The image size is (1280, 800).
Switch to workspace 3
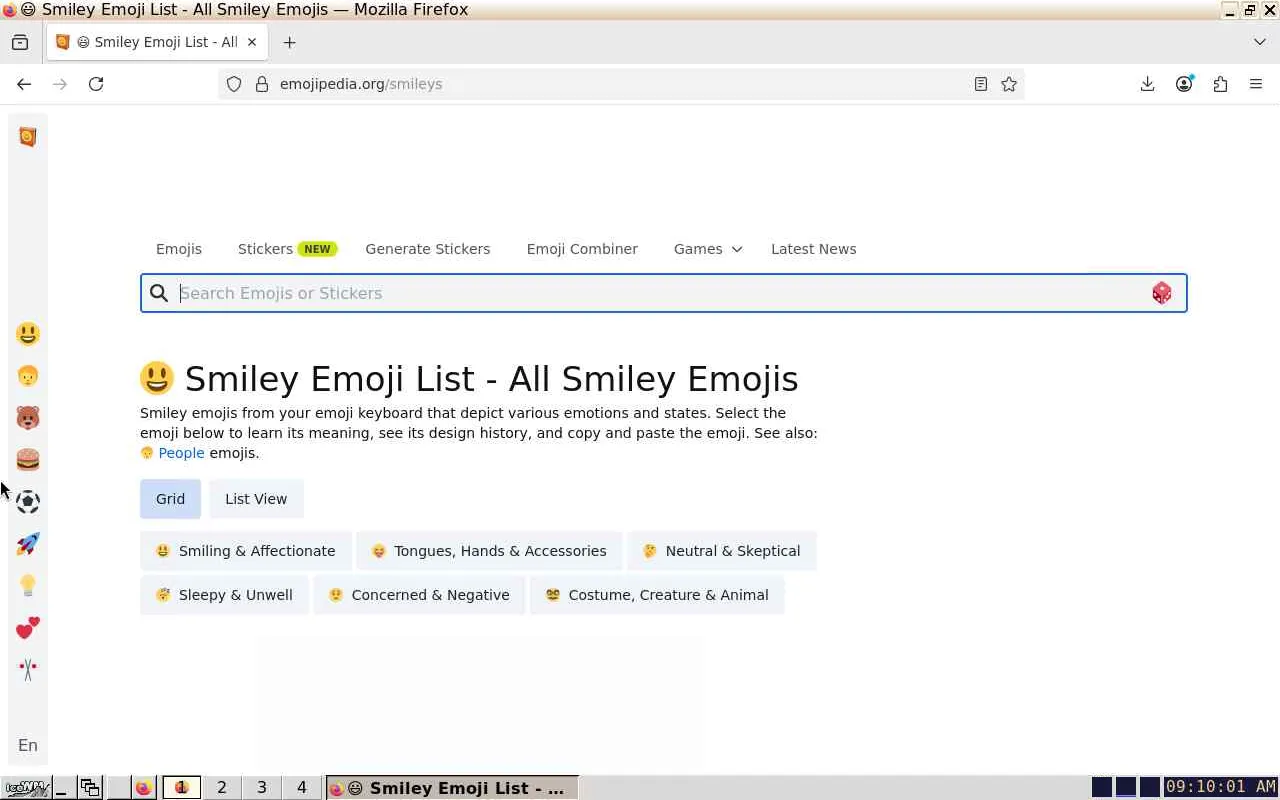[262, 788]
